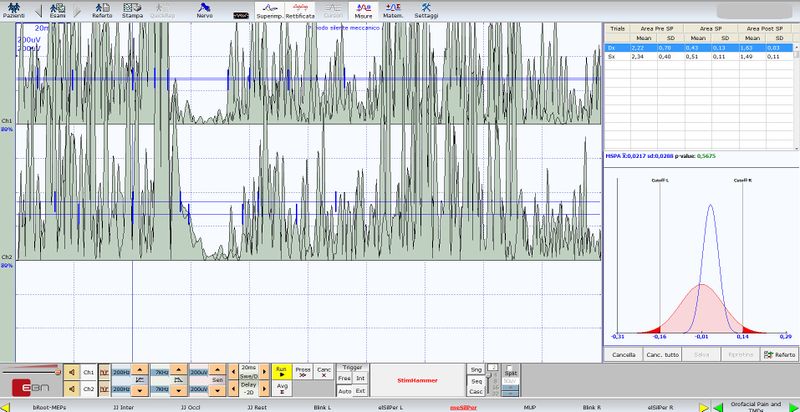The width and height of the screenshot is (800, 412).
Task: Open the Stampa print tool
Action: click(x=132, y=12)
